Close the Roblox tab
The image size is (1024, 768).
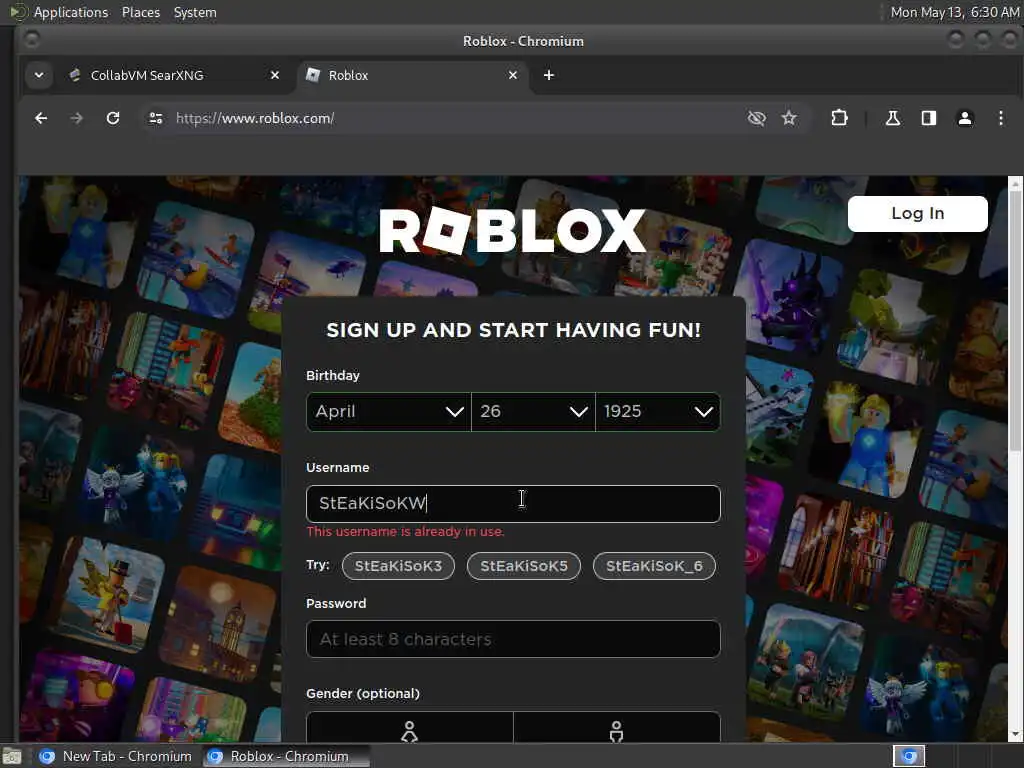513,75
